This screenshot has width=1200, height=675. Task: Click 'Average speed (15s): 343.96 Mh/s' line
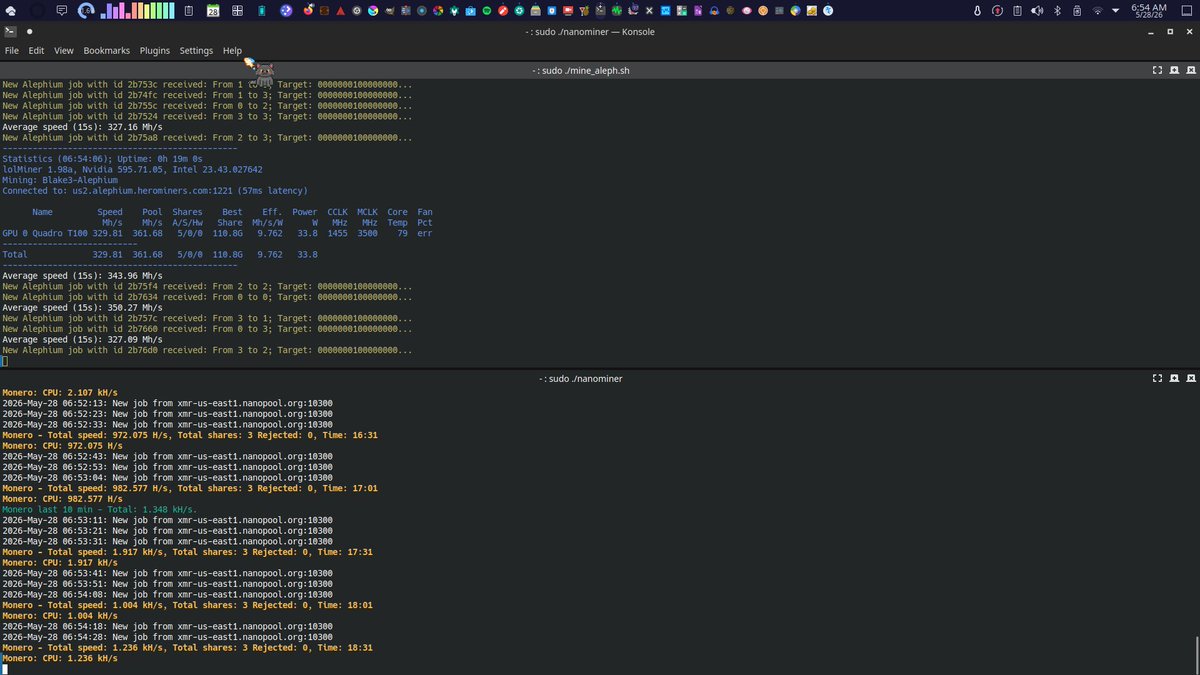click(x=82, y=276)
